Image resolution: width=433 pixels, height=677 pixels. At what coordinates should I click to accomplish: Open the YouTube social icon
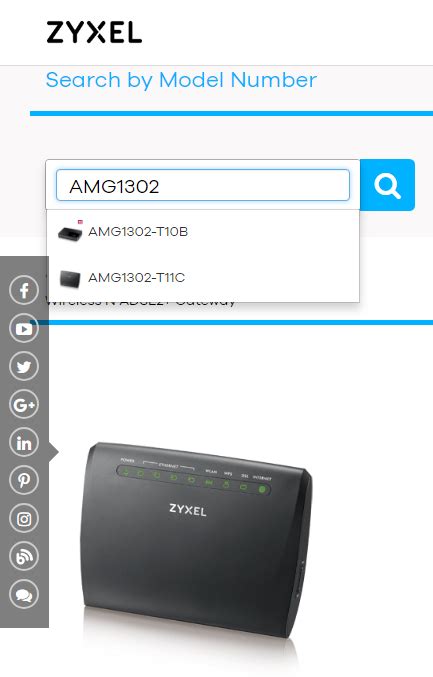(24, 329)
